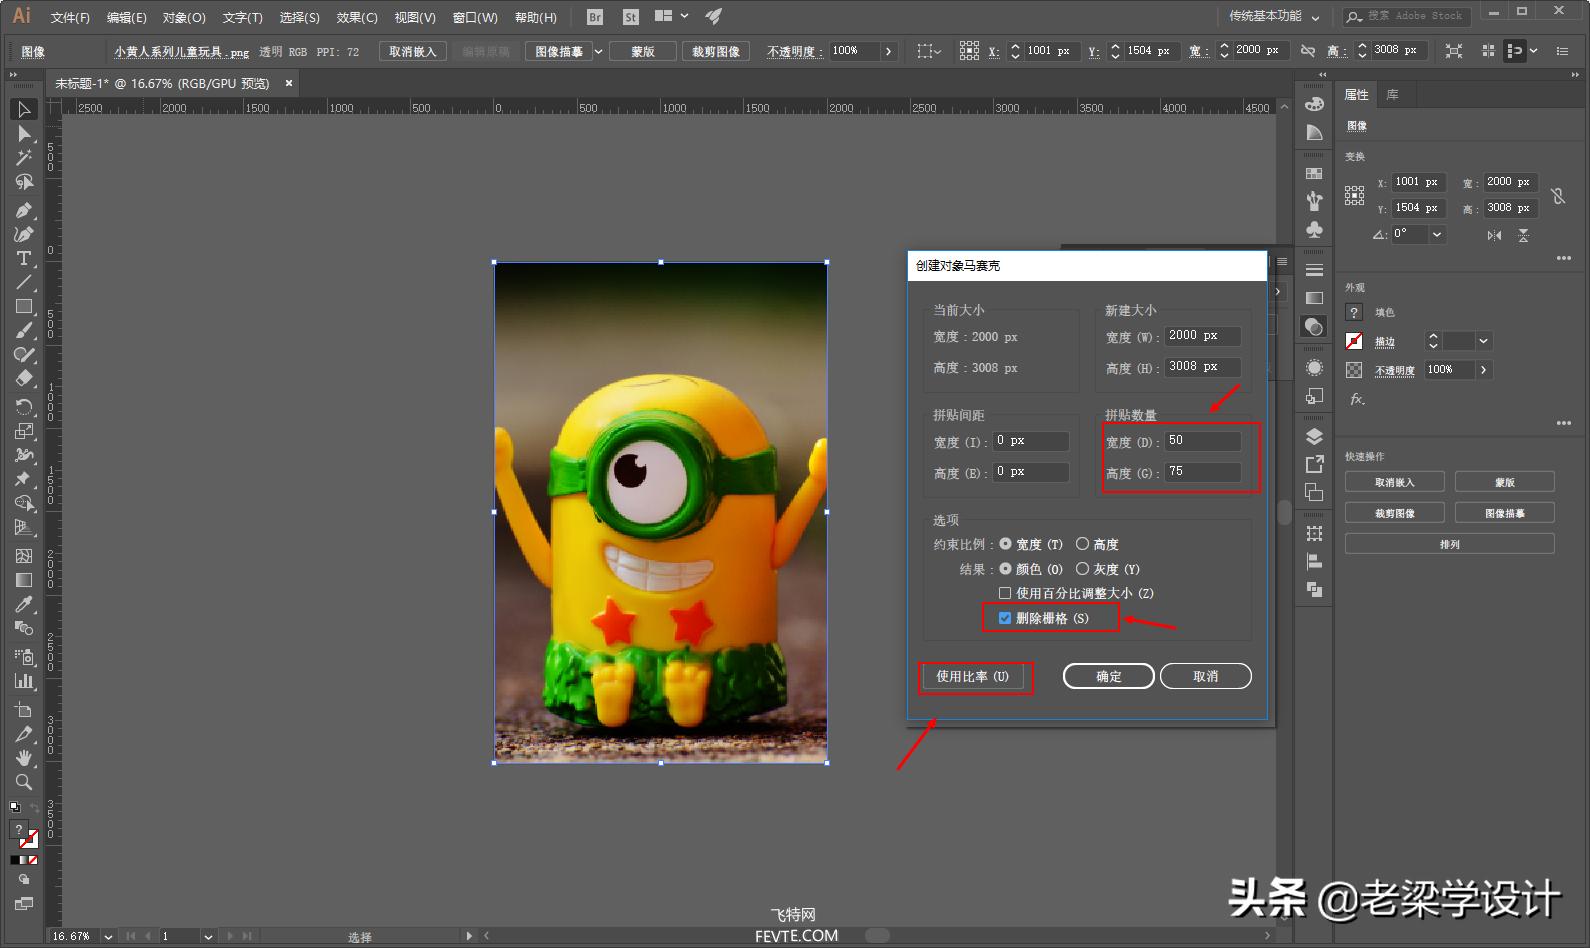Image resolution: width=1590 pixels, height=948 pixels.
Task: Switch to the 库 panel tab
Action: (x=1392, y=95)
